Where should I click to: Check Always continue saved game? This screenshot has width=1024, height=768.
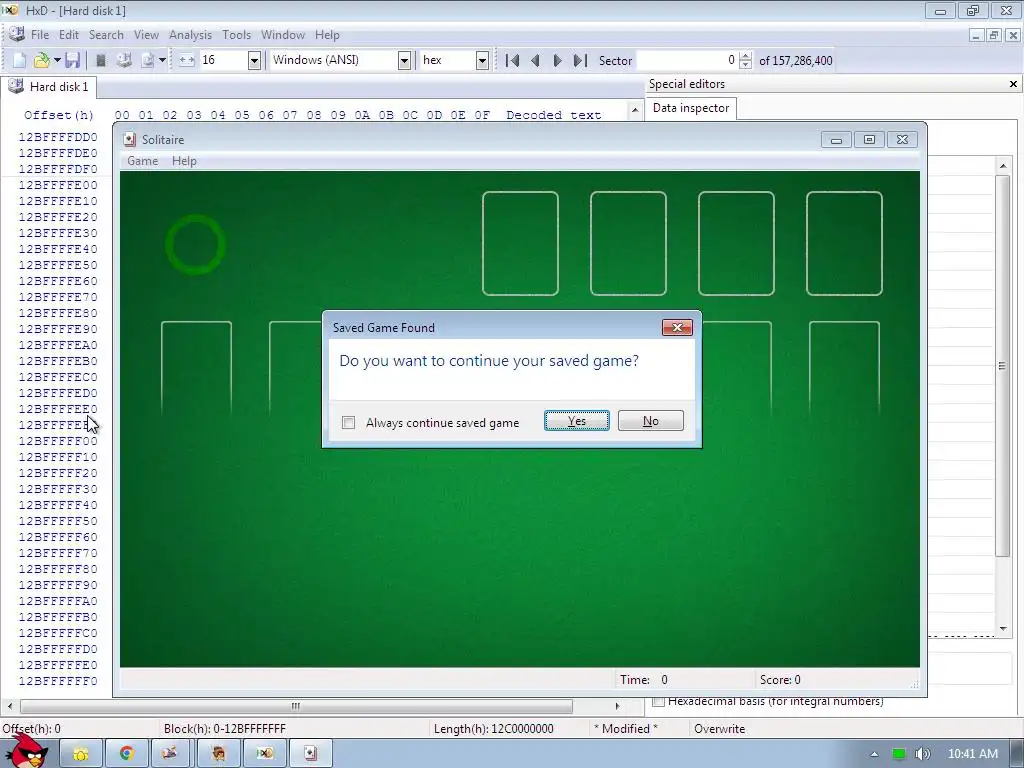pyautogui.click(x=349, y=423)
